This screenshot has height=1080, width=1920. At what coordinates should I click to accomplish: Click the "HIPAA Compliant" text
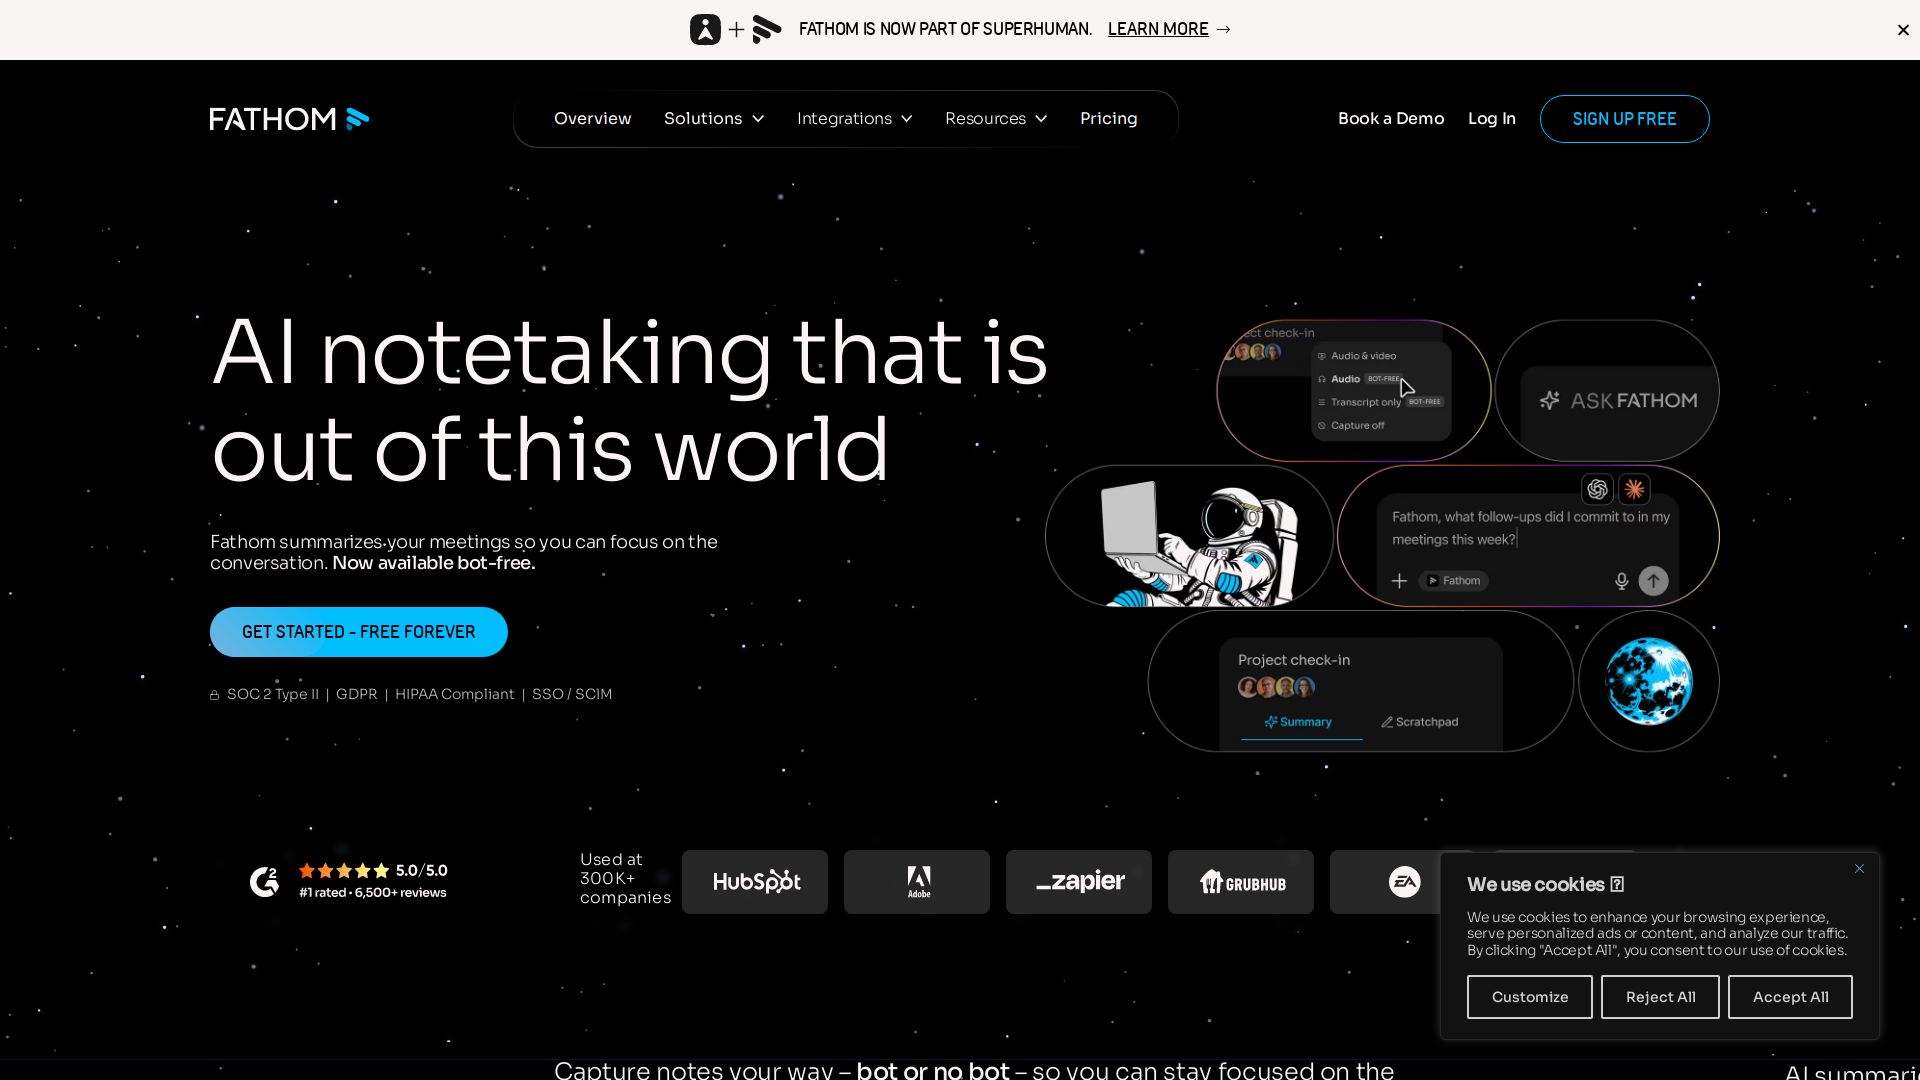[454, 694]
